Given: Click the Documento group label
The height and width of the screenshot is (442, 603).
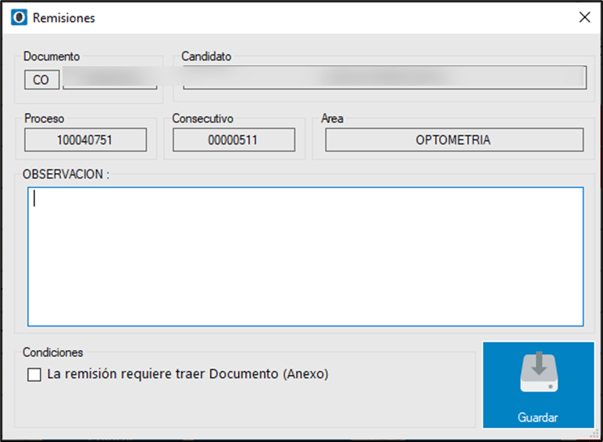Looking at the screenshot, I should click(x=52, y=57).
